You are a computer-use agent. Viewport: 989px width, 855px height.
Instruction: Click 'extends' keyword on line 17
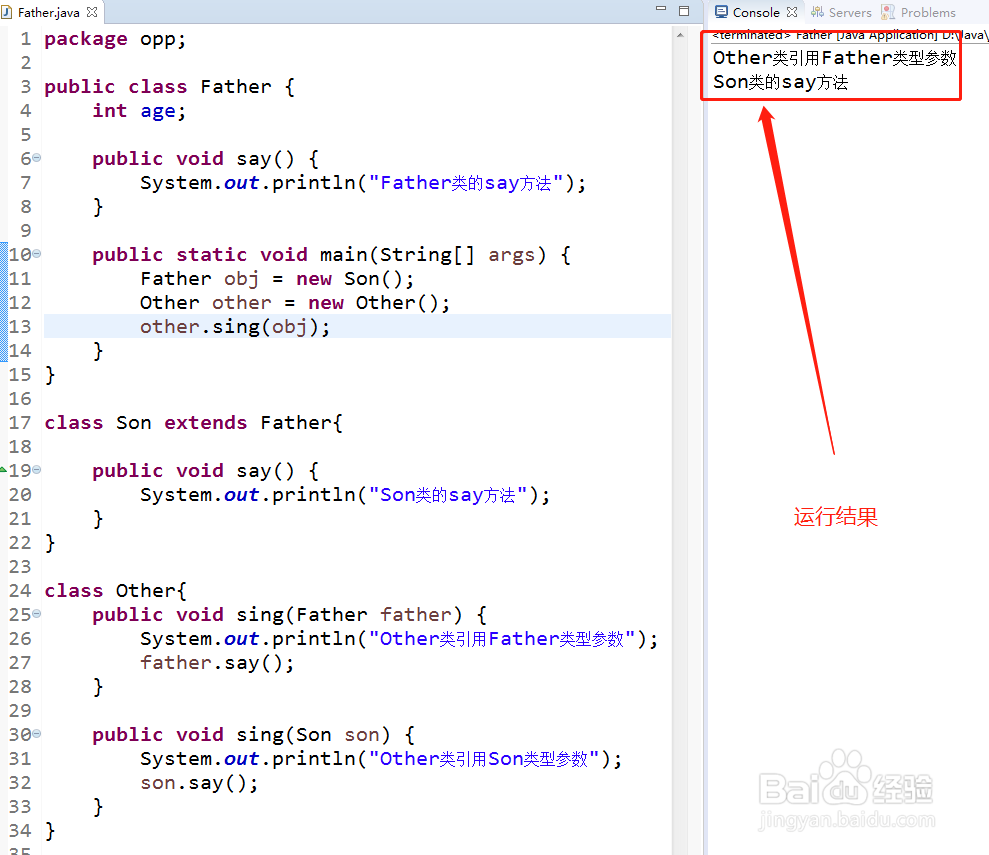tap(206, 422)
